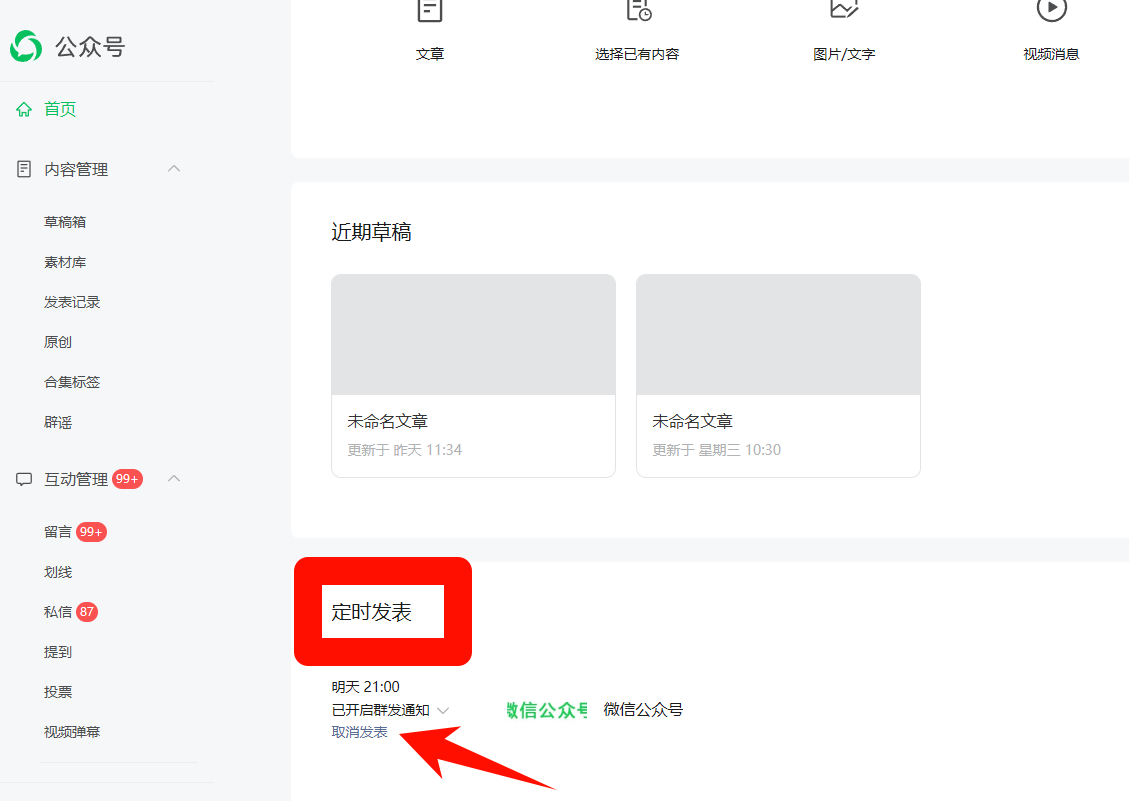Go to 首页 in sidebar
The width and height of the screenshot is (1129, 801).
60,109
